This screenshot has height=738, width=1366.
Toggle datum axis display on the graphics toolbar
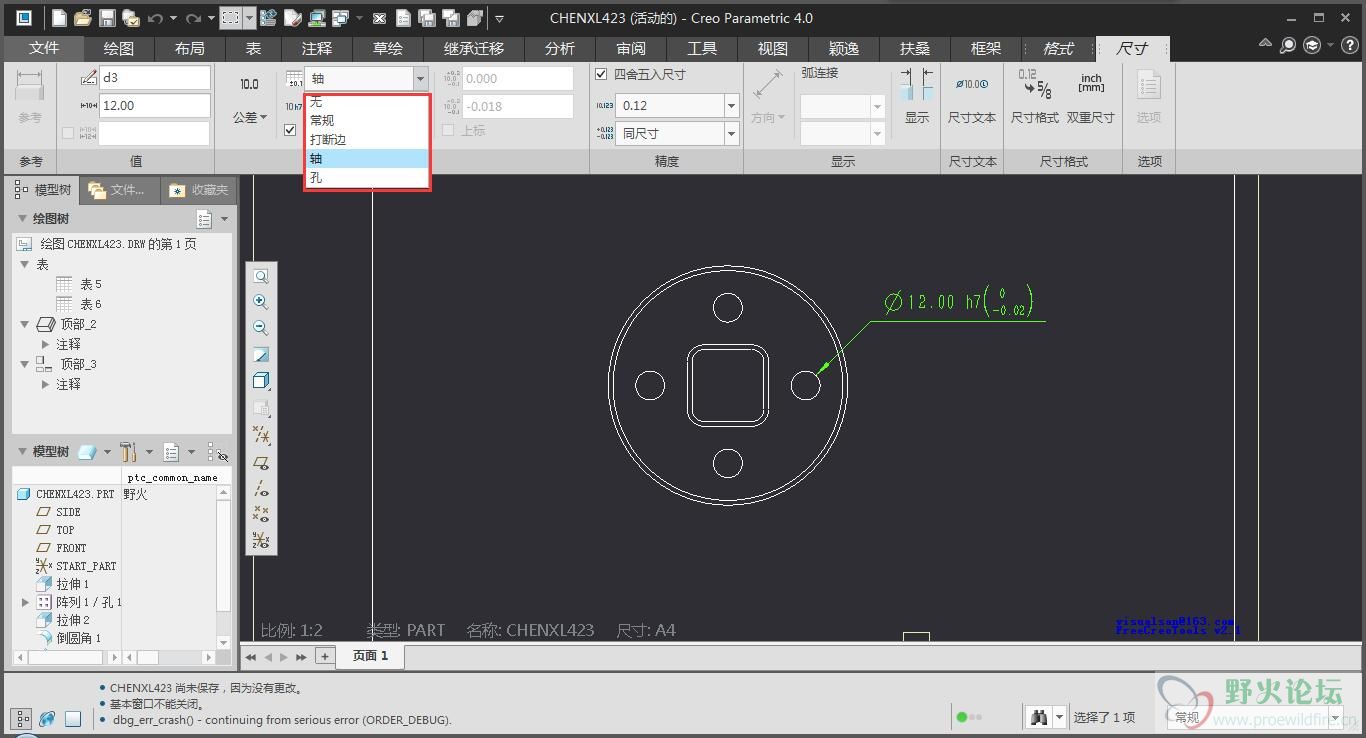[261, 489]
